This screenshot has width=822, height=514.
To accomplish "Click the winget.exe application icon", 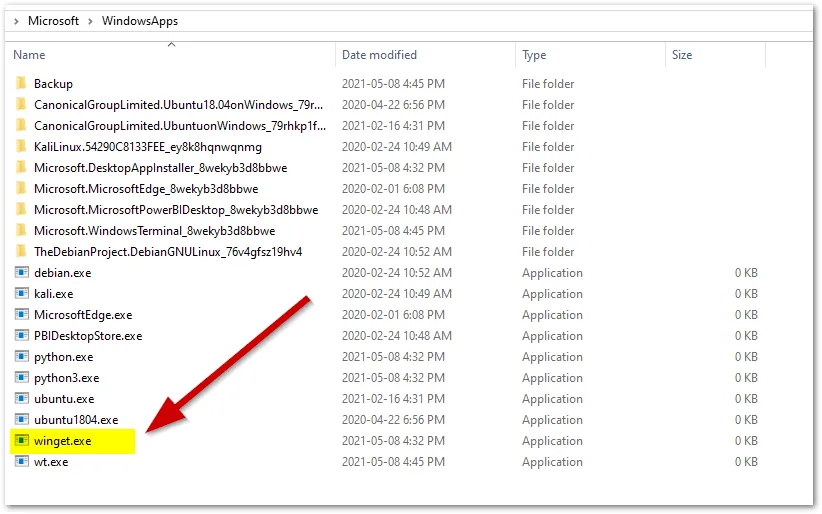I will (x=21, y=440).
